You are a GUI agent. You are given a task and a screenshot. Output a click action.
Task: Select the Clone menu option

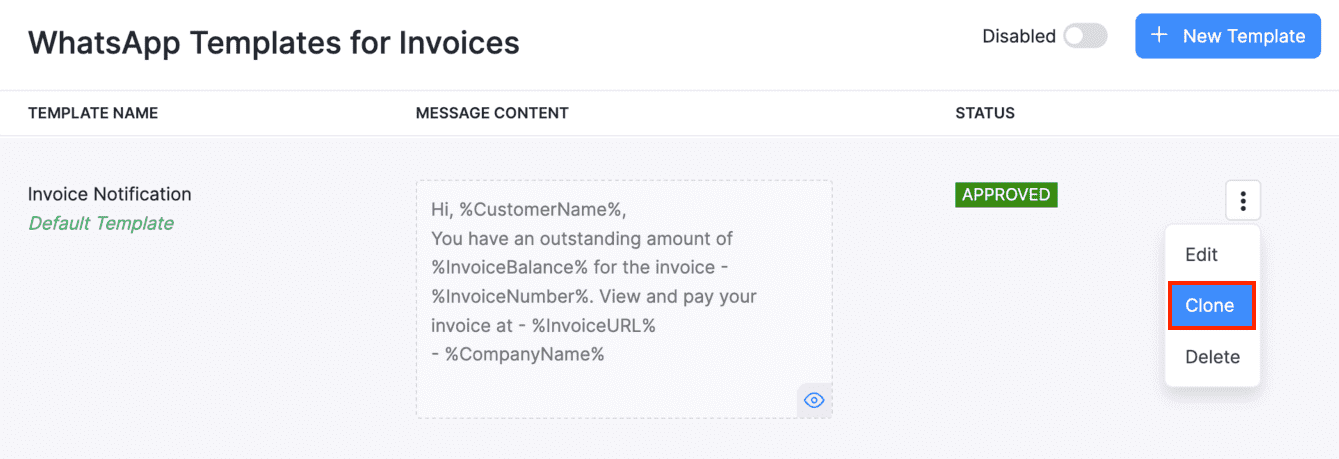point(1210,306)
